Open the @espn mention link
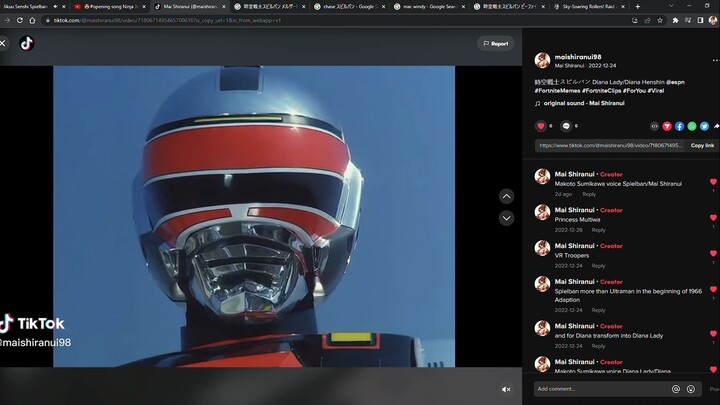The width and height of the screenshot is (720, 405). tap(675, 82)
